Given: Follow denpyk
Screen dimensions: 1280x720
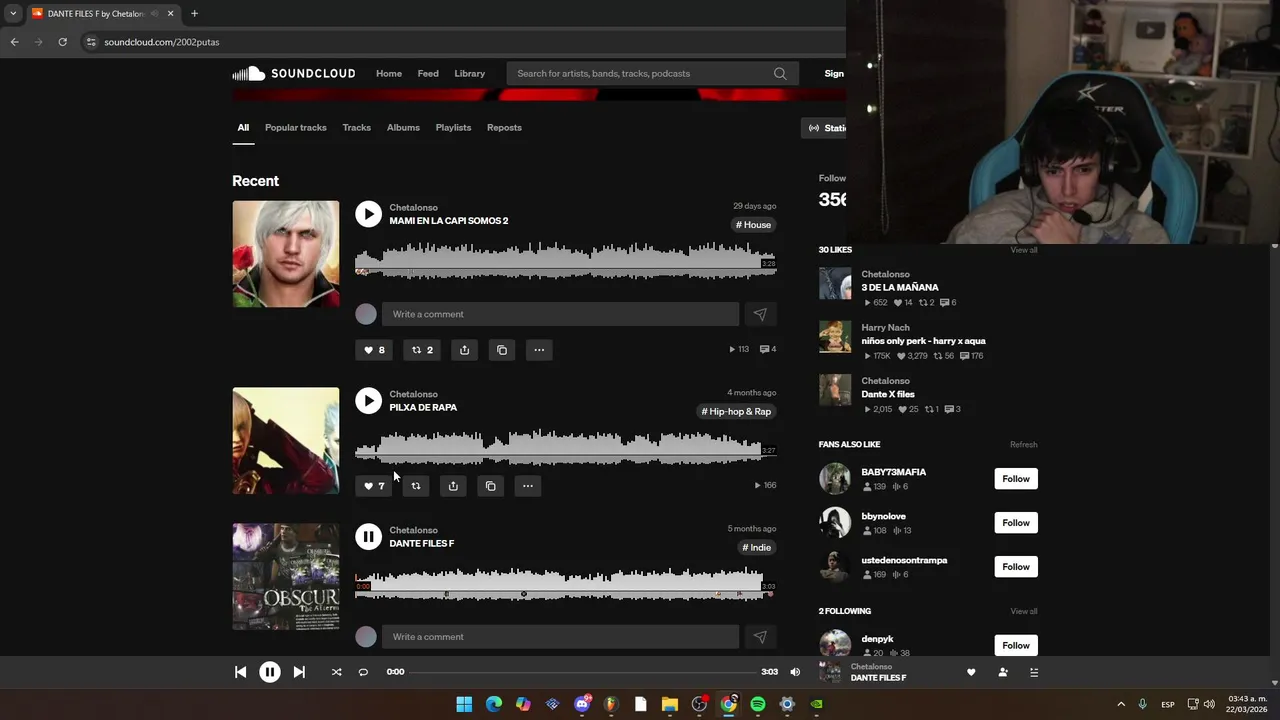Looking at the screenshot, I should pyautogui.click(x=1016, y=646).
